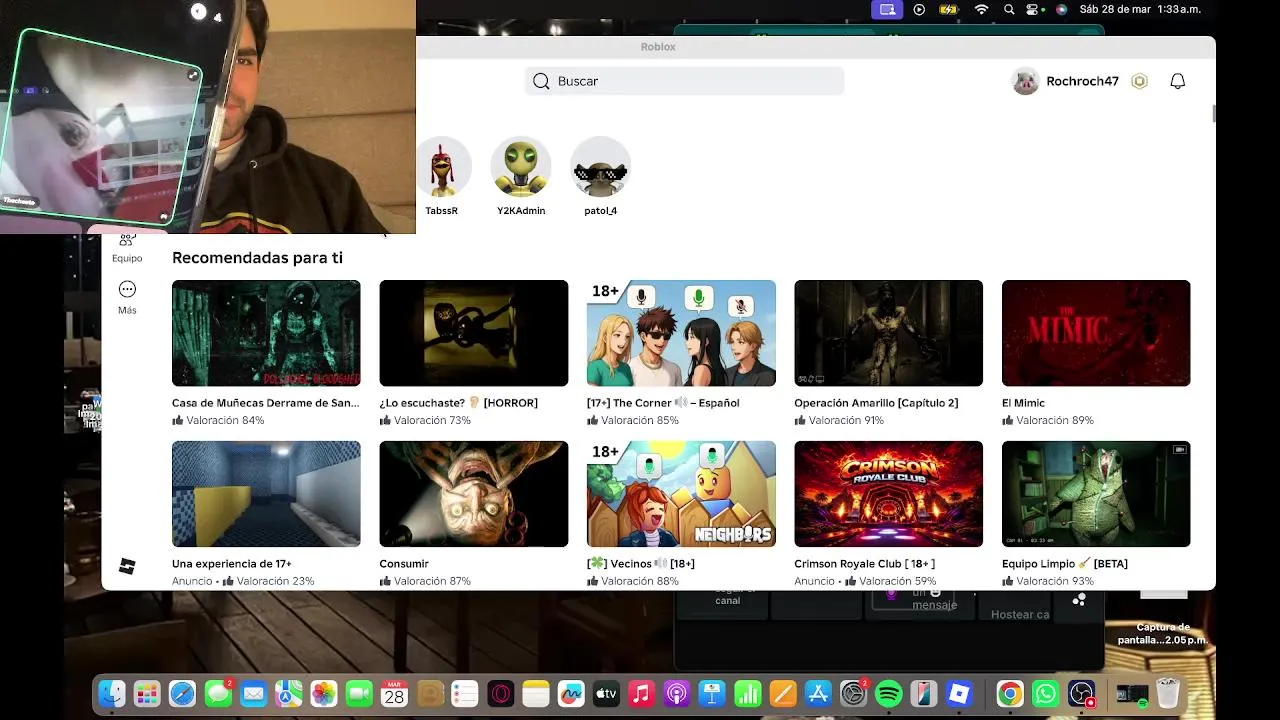Click the Valoración 91% rating text
Image resolution: width=1280 pixels, height=720 pixels.
(846, 421)
